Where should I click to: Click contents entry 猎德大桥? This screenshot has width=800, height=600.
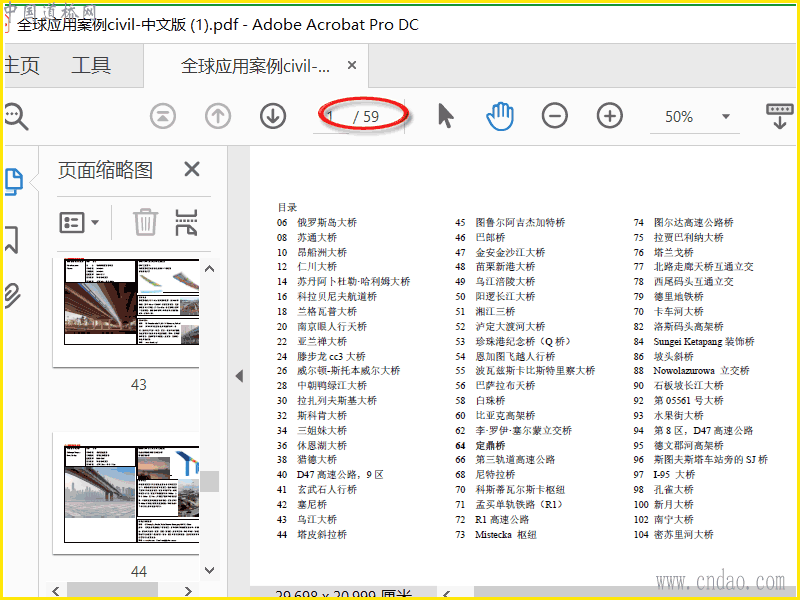[x=317, y=460]
